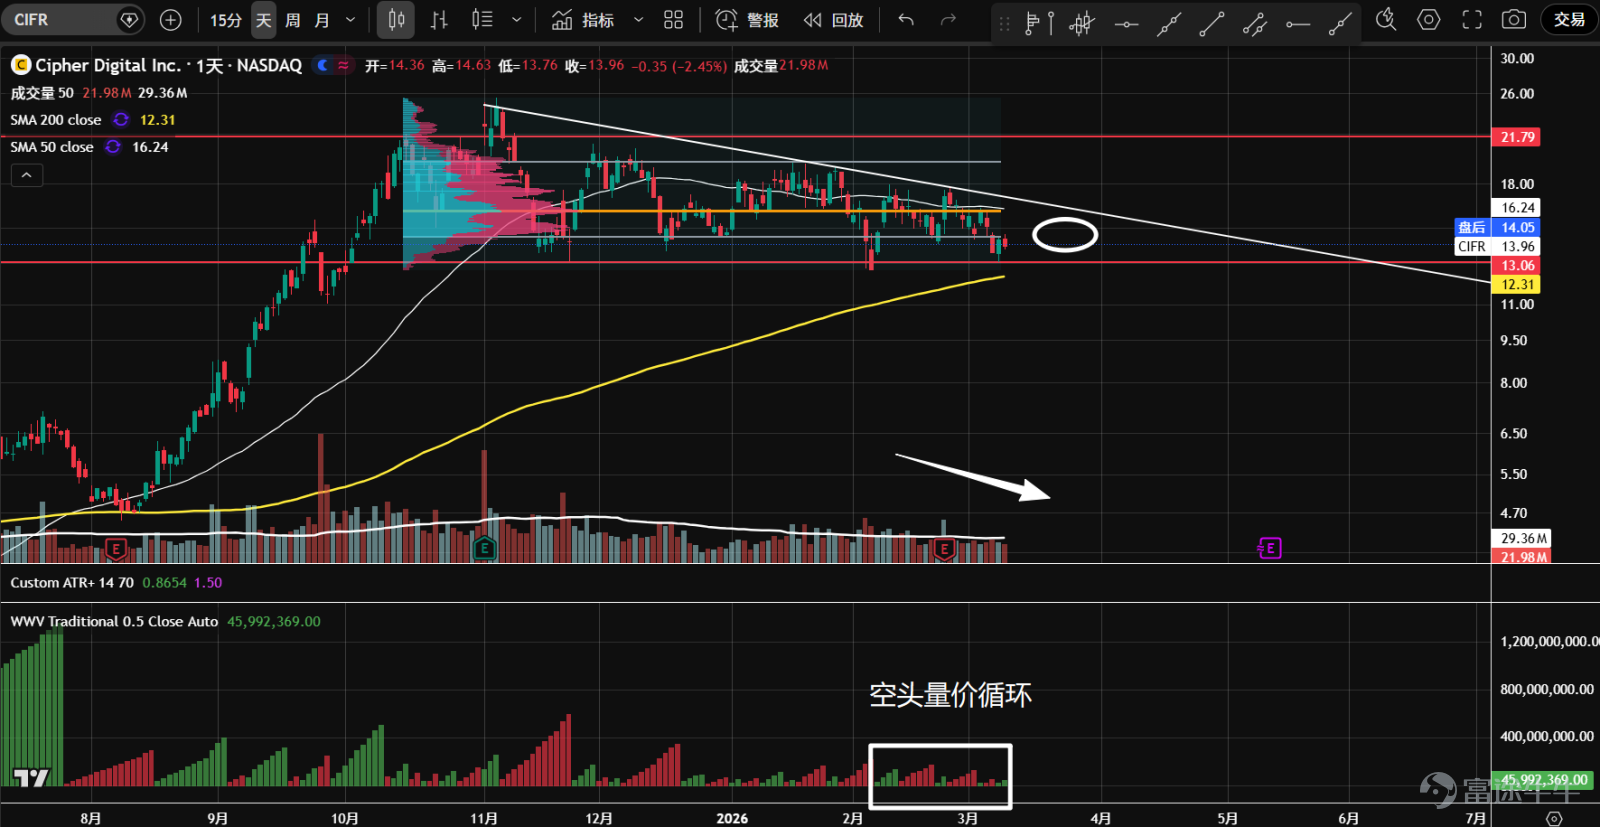The height and width of the screenshot is (827, 1600).
Task: Select the ray drawing tool
Action: (1340, 23)
